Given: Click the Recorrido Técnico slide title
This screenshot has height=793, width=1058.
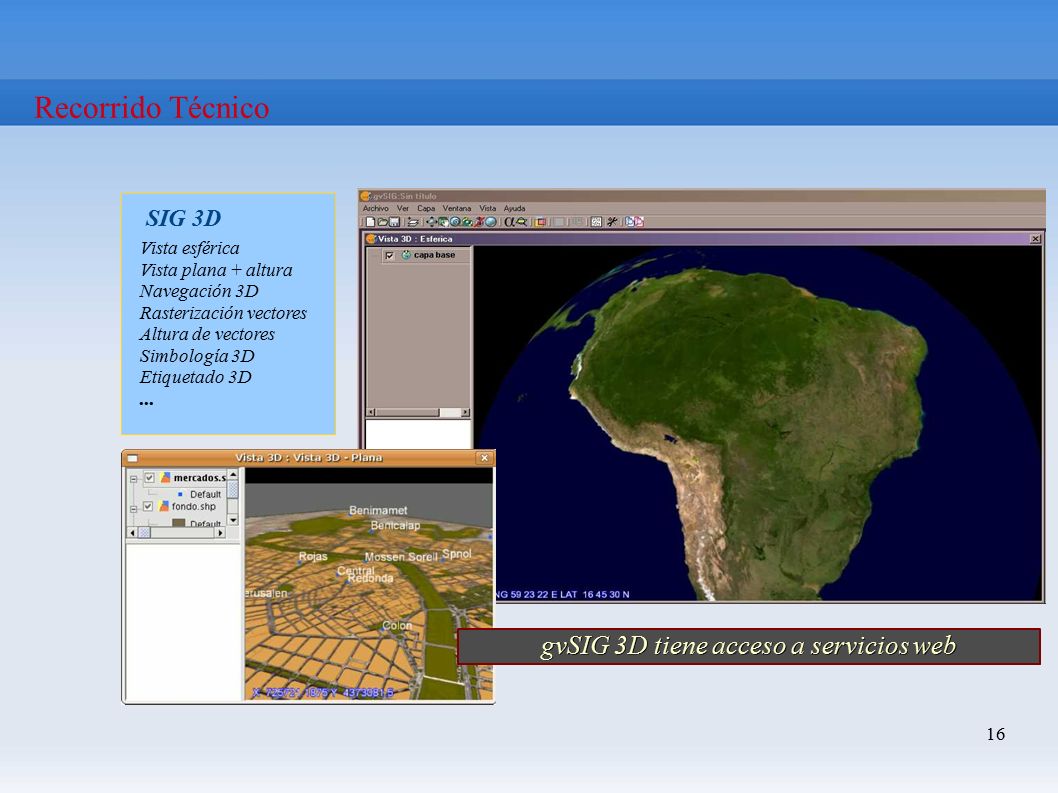Looking at the screenshot, I should click(152, 108).
